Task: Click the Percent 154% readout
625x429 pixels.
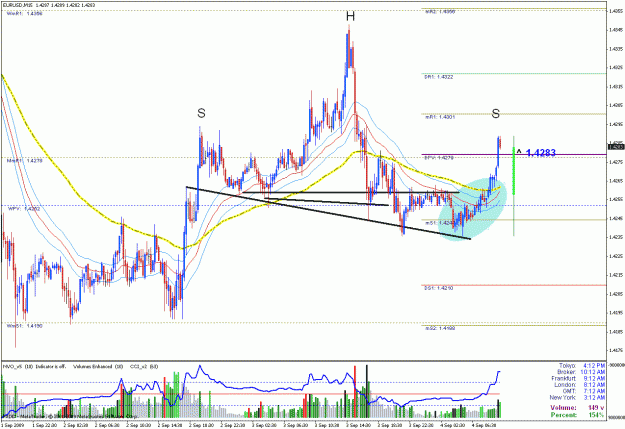Action: 578,415
